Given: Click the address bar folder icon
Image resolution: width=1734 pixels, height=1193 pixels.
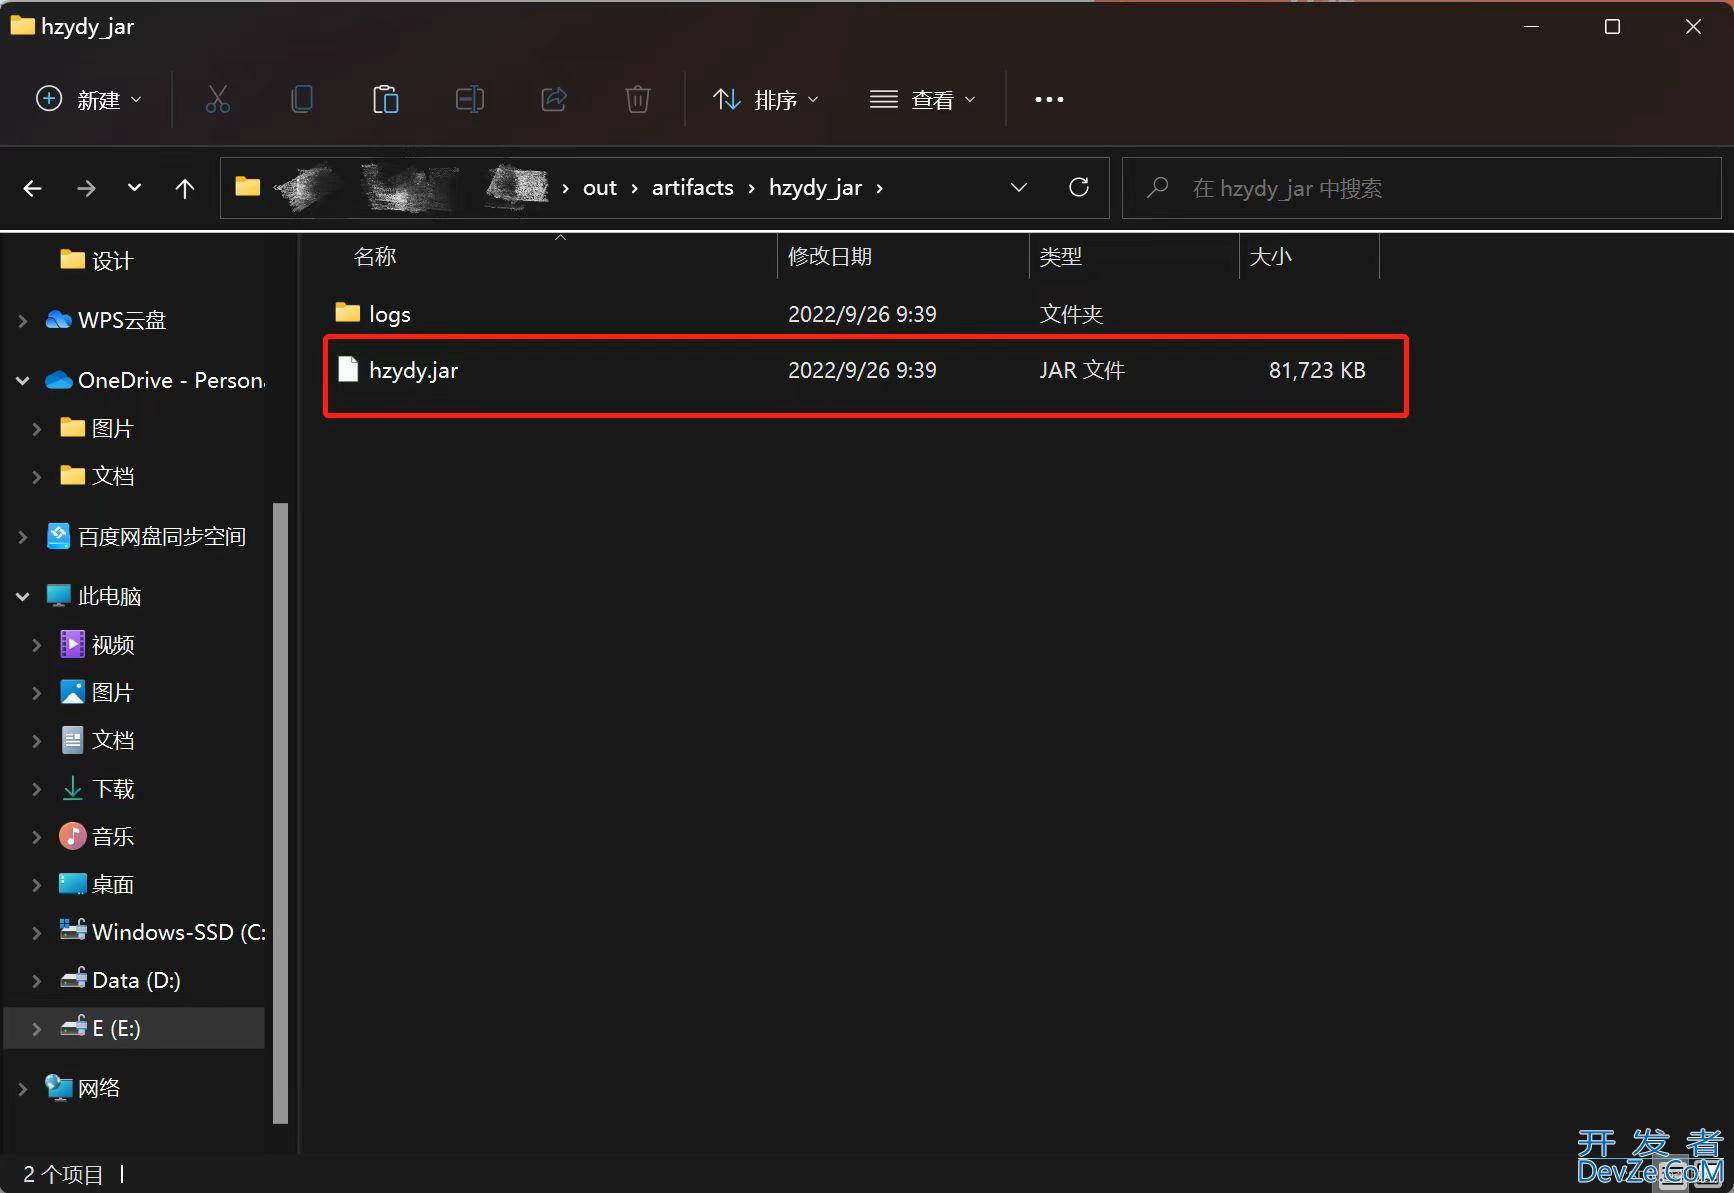Looking at the screenshot, I should coord(248,187).
